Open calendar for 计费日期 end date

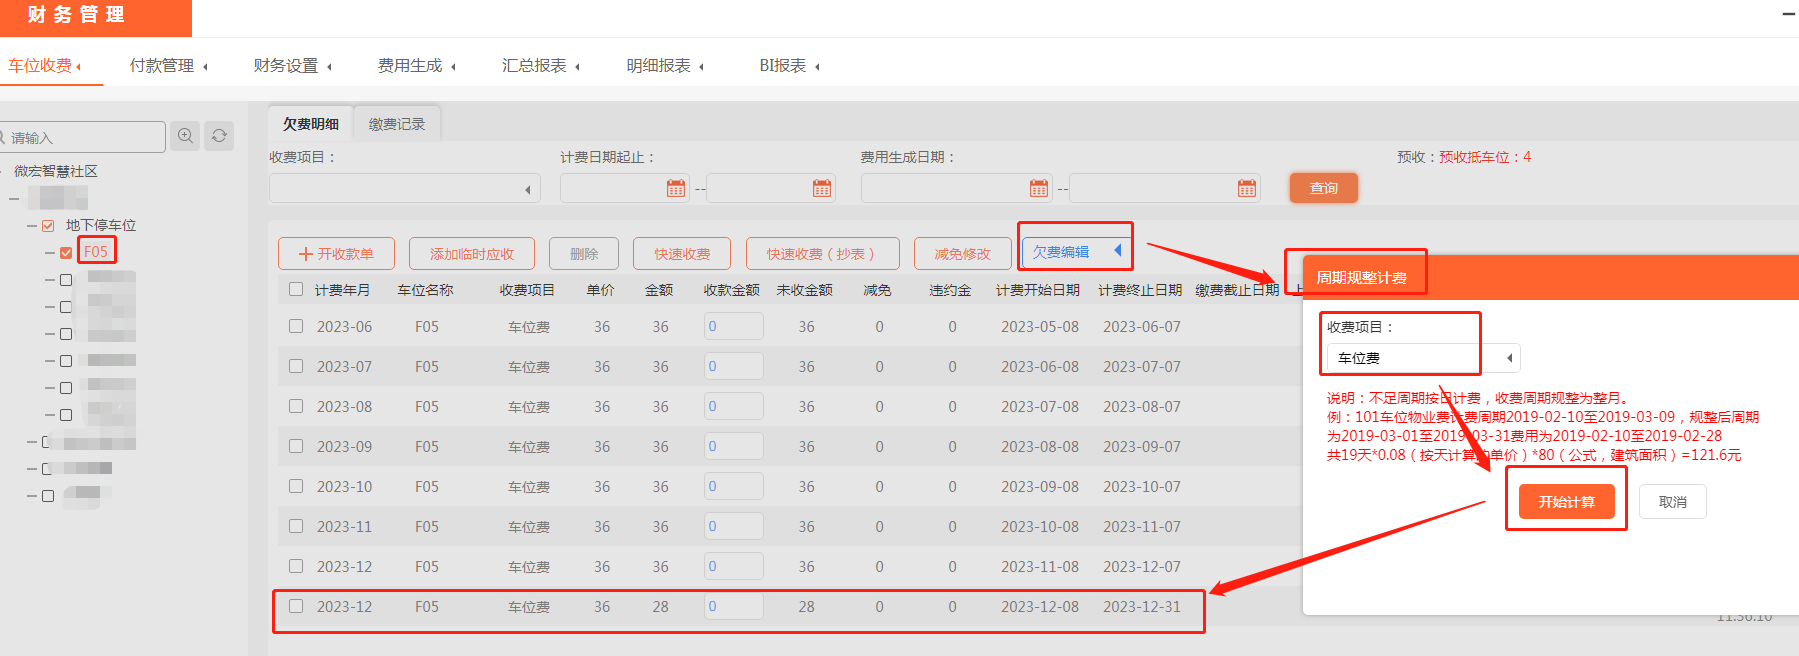822,188
